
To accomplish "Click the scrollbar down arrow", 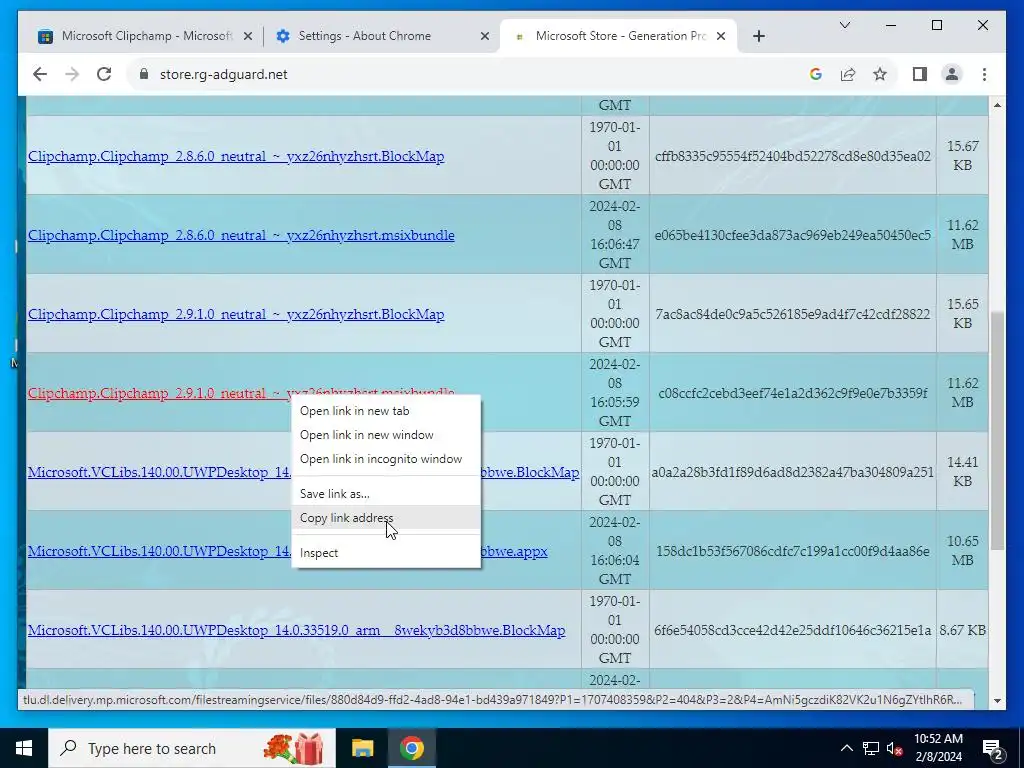I will tap(997, 701).
